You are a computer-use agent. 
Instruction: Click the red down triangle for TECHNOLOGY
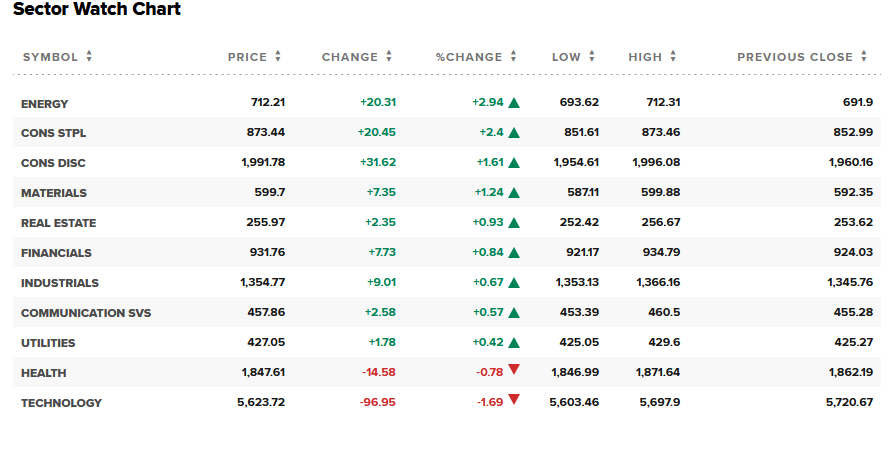514,400
